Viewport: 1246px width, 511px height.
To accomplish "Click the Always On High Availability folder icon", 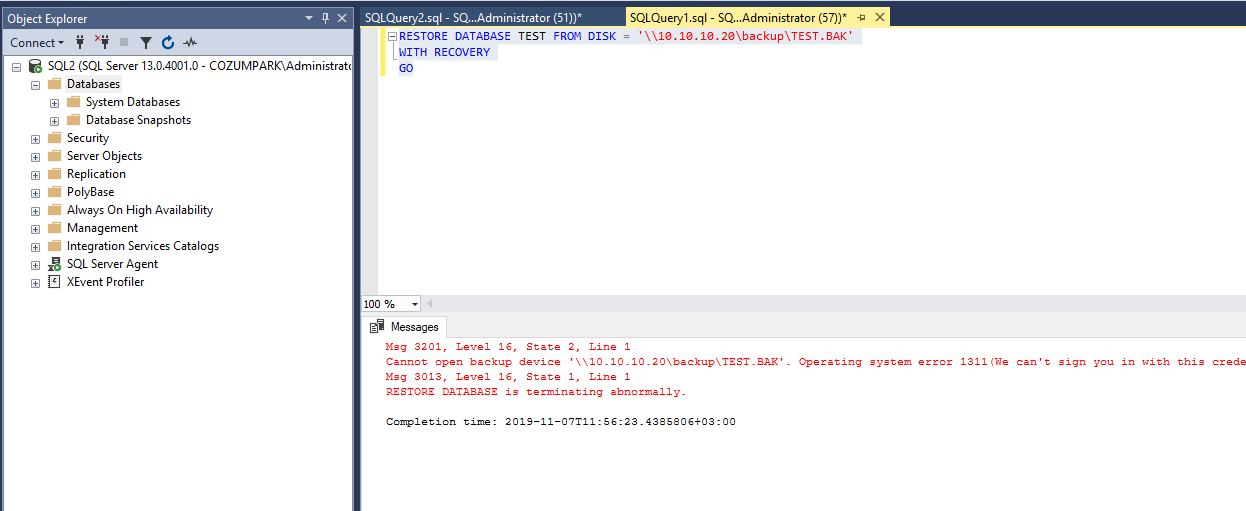I will (55, 210).
